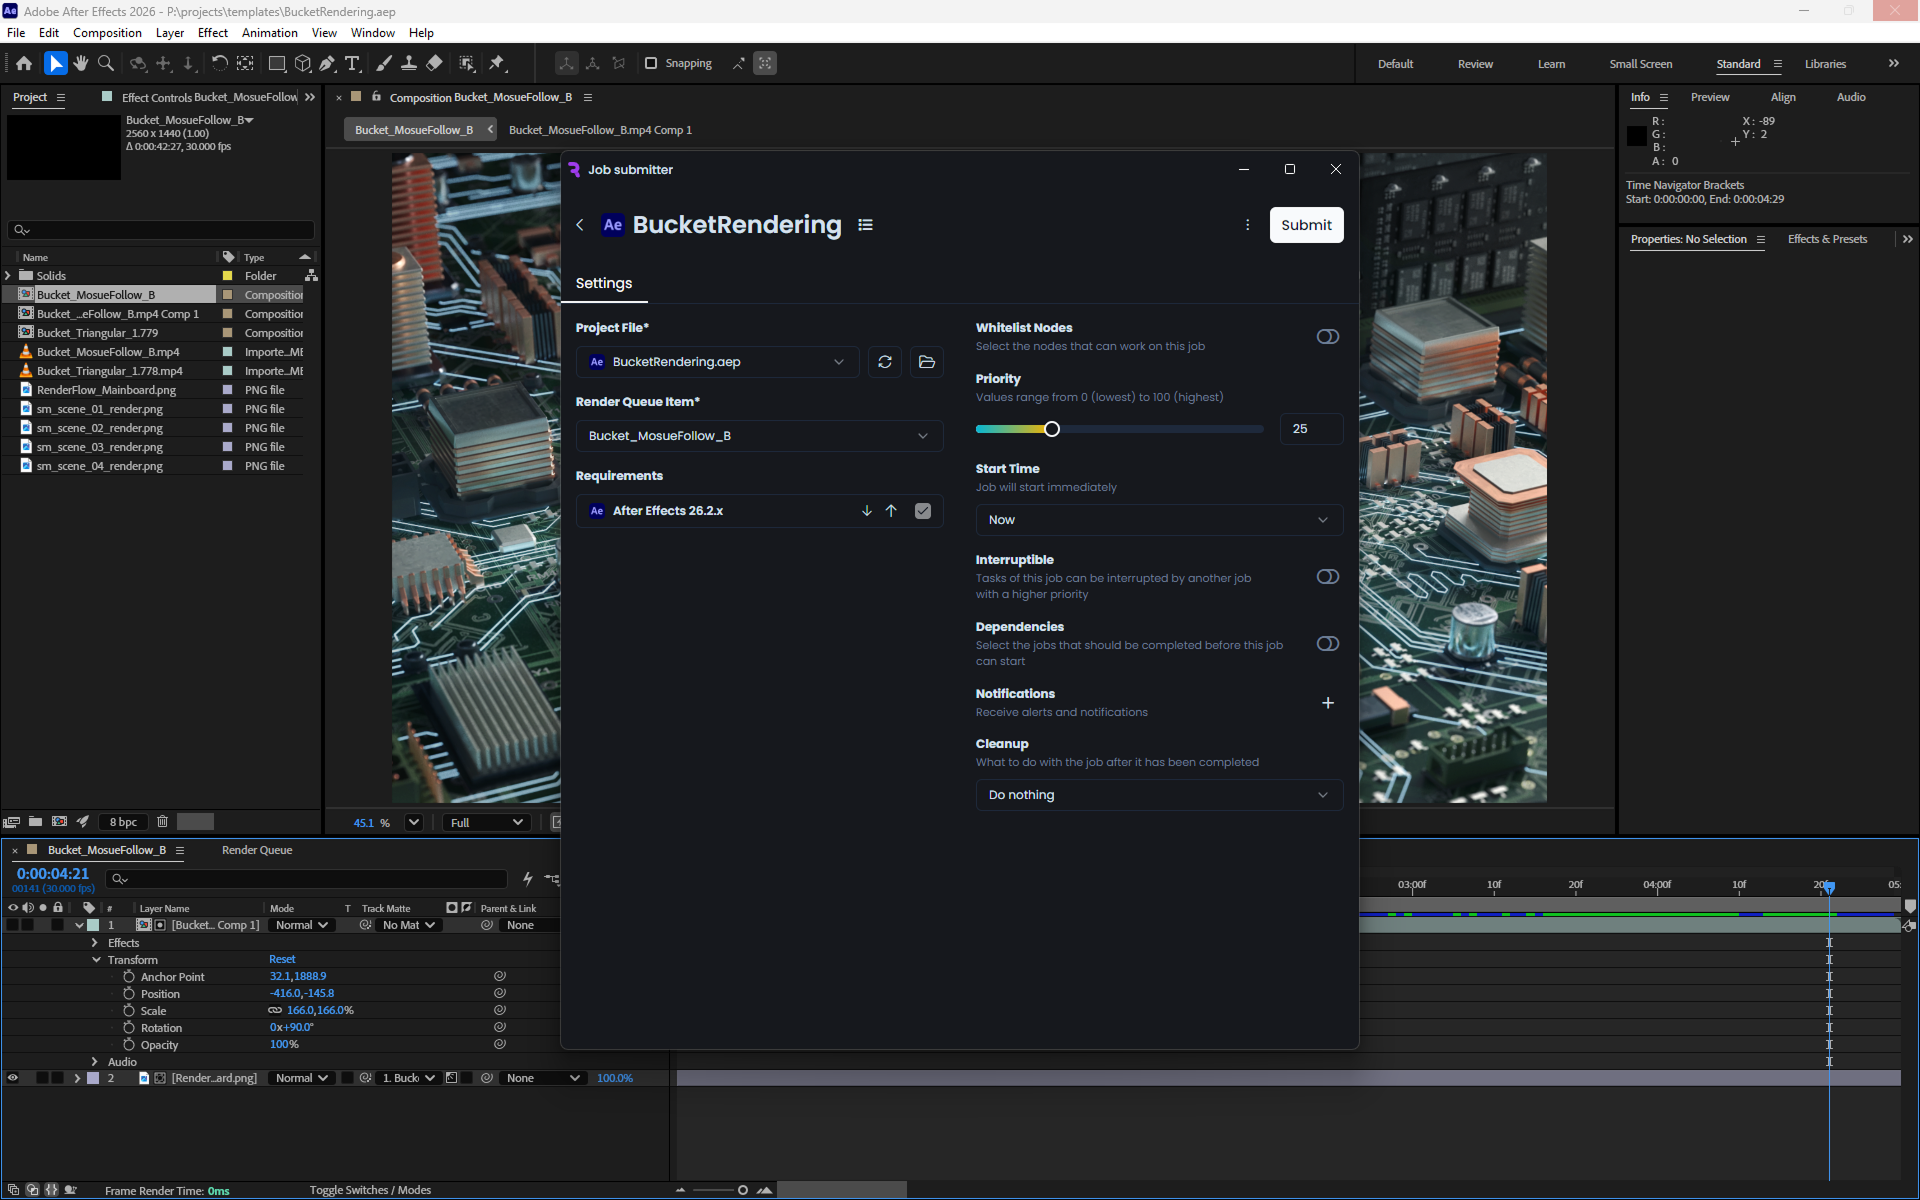This screenshot has height=1200, width=1920.
Task: Select the Eraser tool
Action: point(434,63)
